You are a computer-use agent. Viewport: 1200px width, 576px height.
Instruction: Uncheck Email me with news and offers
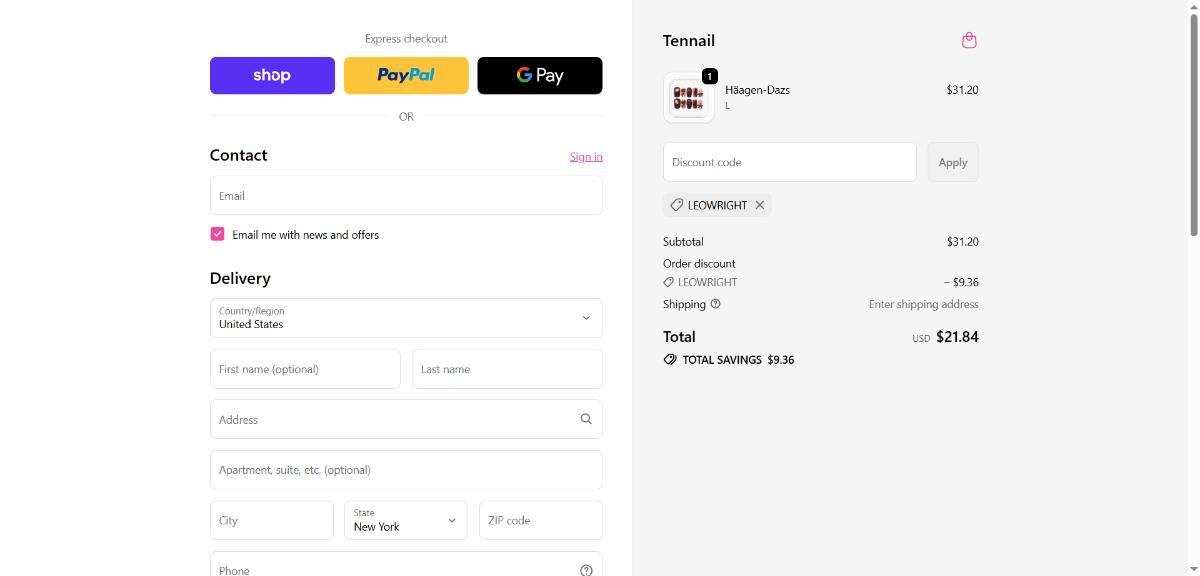click(x=217, y=234)
